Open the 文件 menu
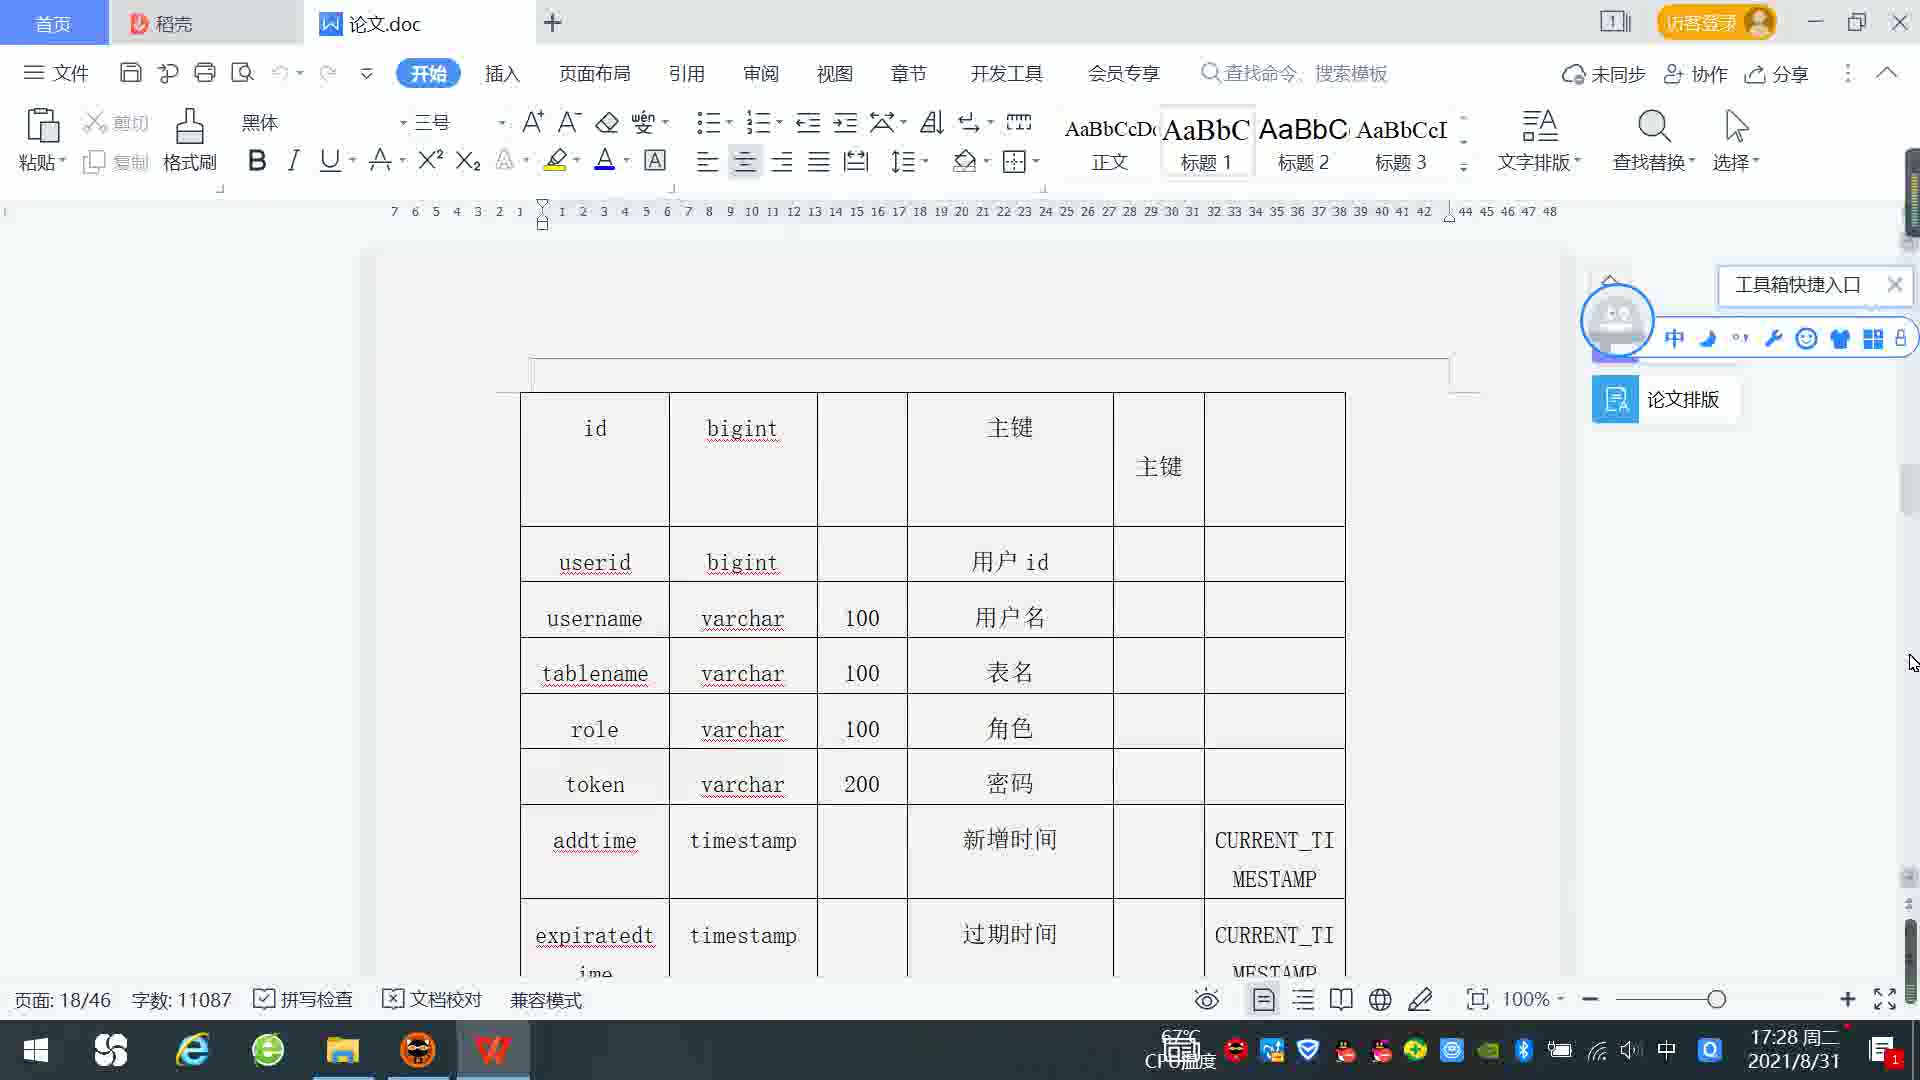The height and width of the screenshot is (1080, 1920). (56, 73)
